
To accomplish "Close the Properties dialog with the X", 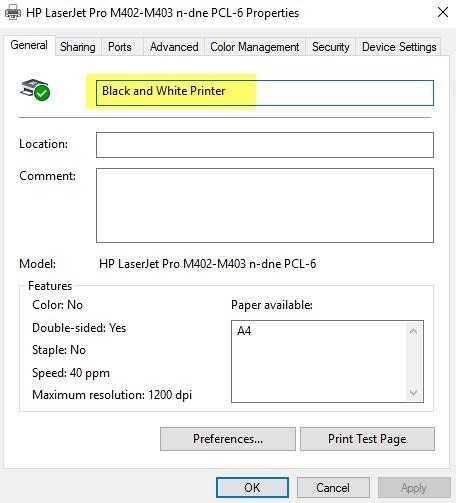I will point(443,12).
